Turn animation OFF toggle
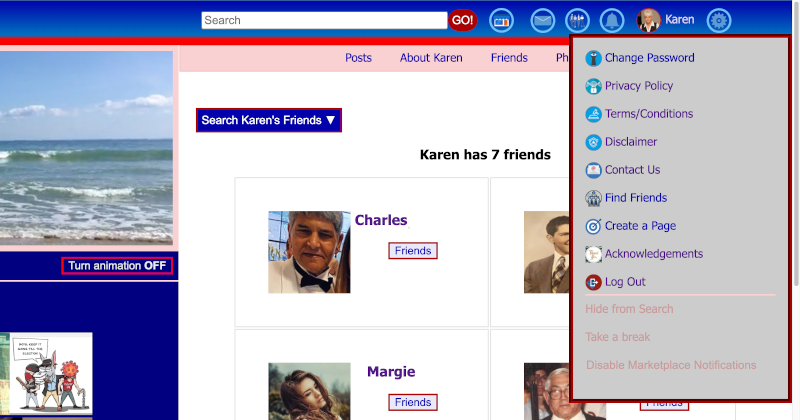 coord(117,266)
